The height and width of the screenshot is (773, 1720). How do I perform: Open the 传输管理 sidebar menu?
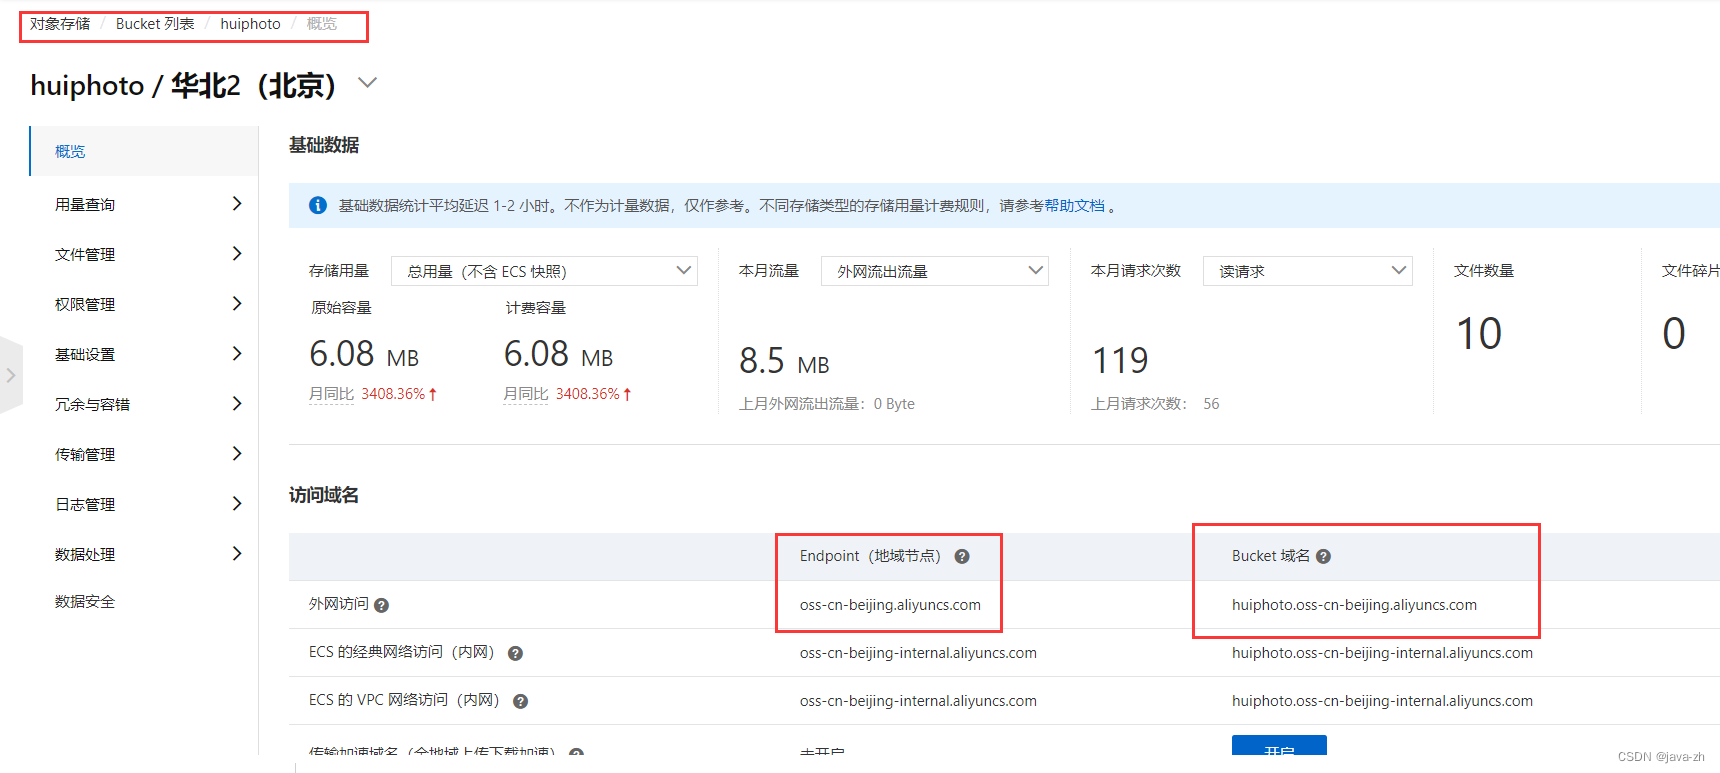tap(145, 454)
